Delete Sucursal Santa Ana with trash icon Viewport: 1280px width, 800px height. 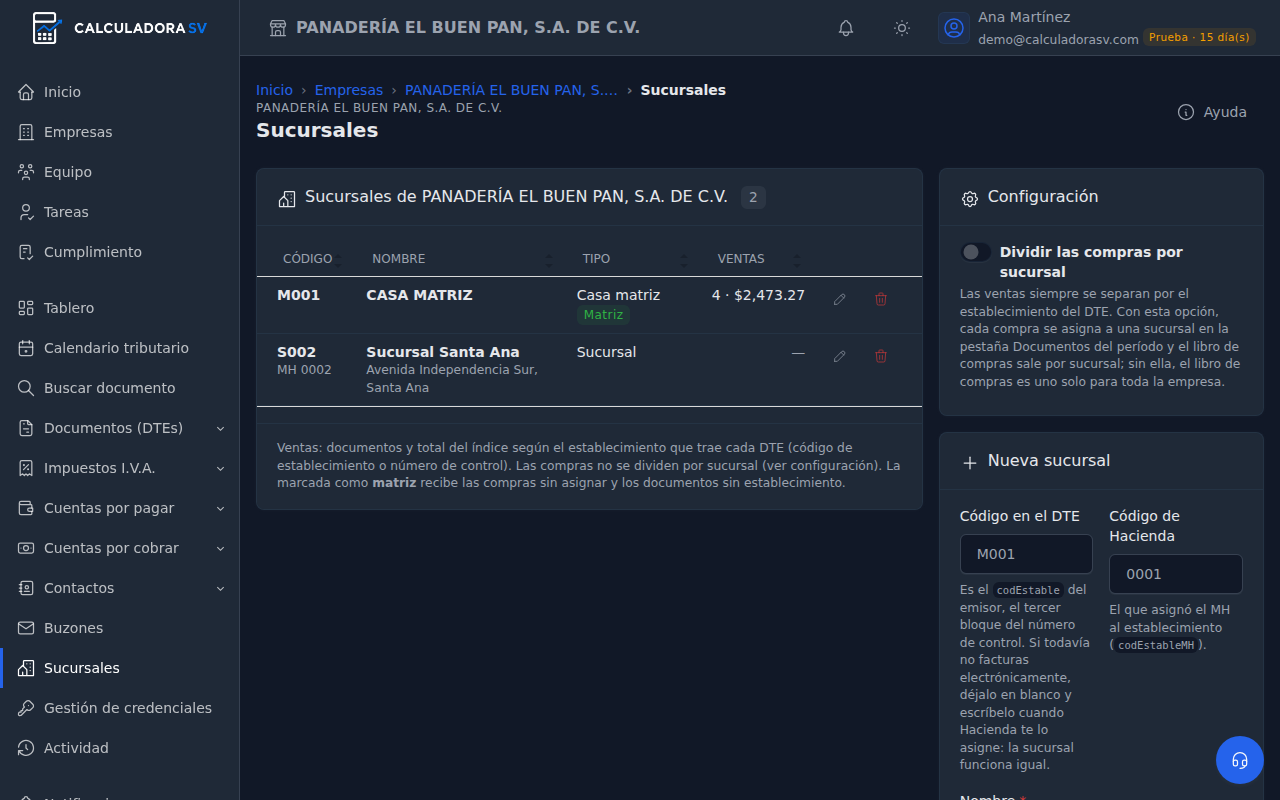pyautogui.click(x=881, y=356)
